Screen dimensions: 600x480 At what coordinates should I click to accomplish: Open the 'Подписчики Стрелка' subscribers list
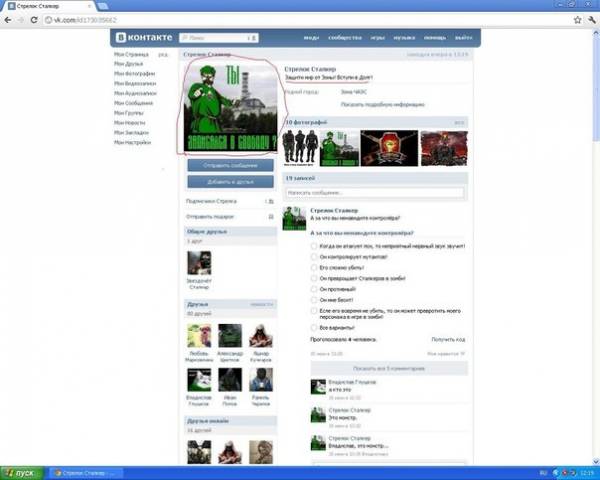(211, 200)
